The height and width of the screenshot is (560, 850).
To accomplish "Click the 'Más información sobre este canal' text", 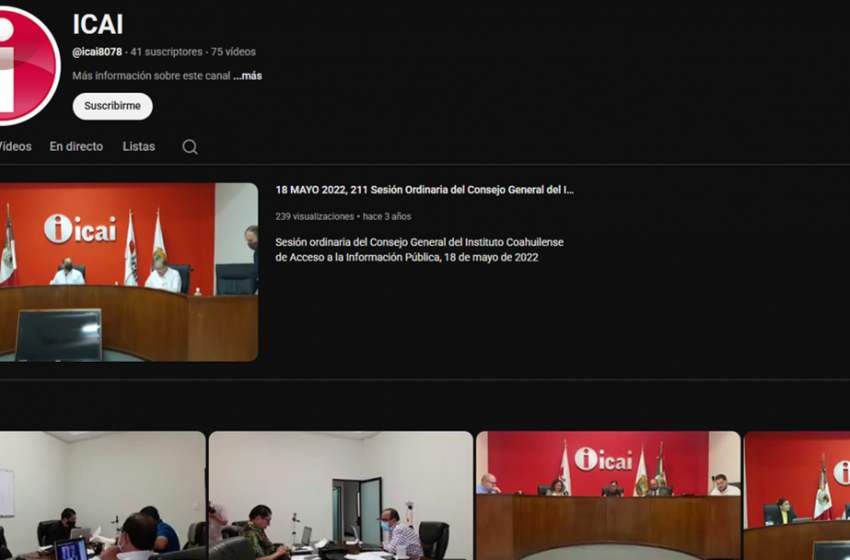I will [x=151, y=76].
